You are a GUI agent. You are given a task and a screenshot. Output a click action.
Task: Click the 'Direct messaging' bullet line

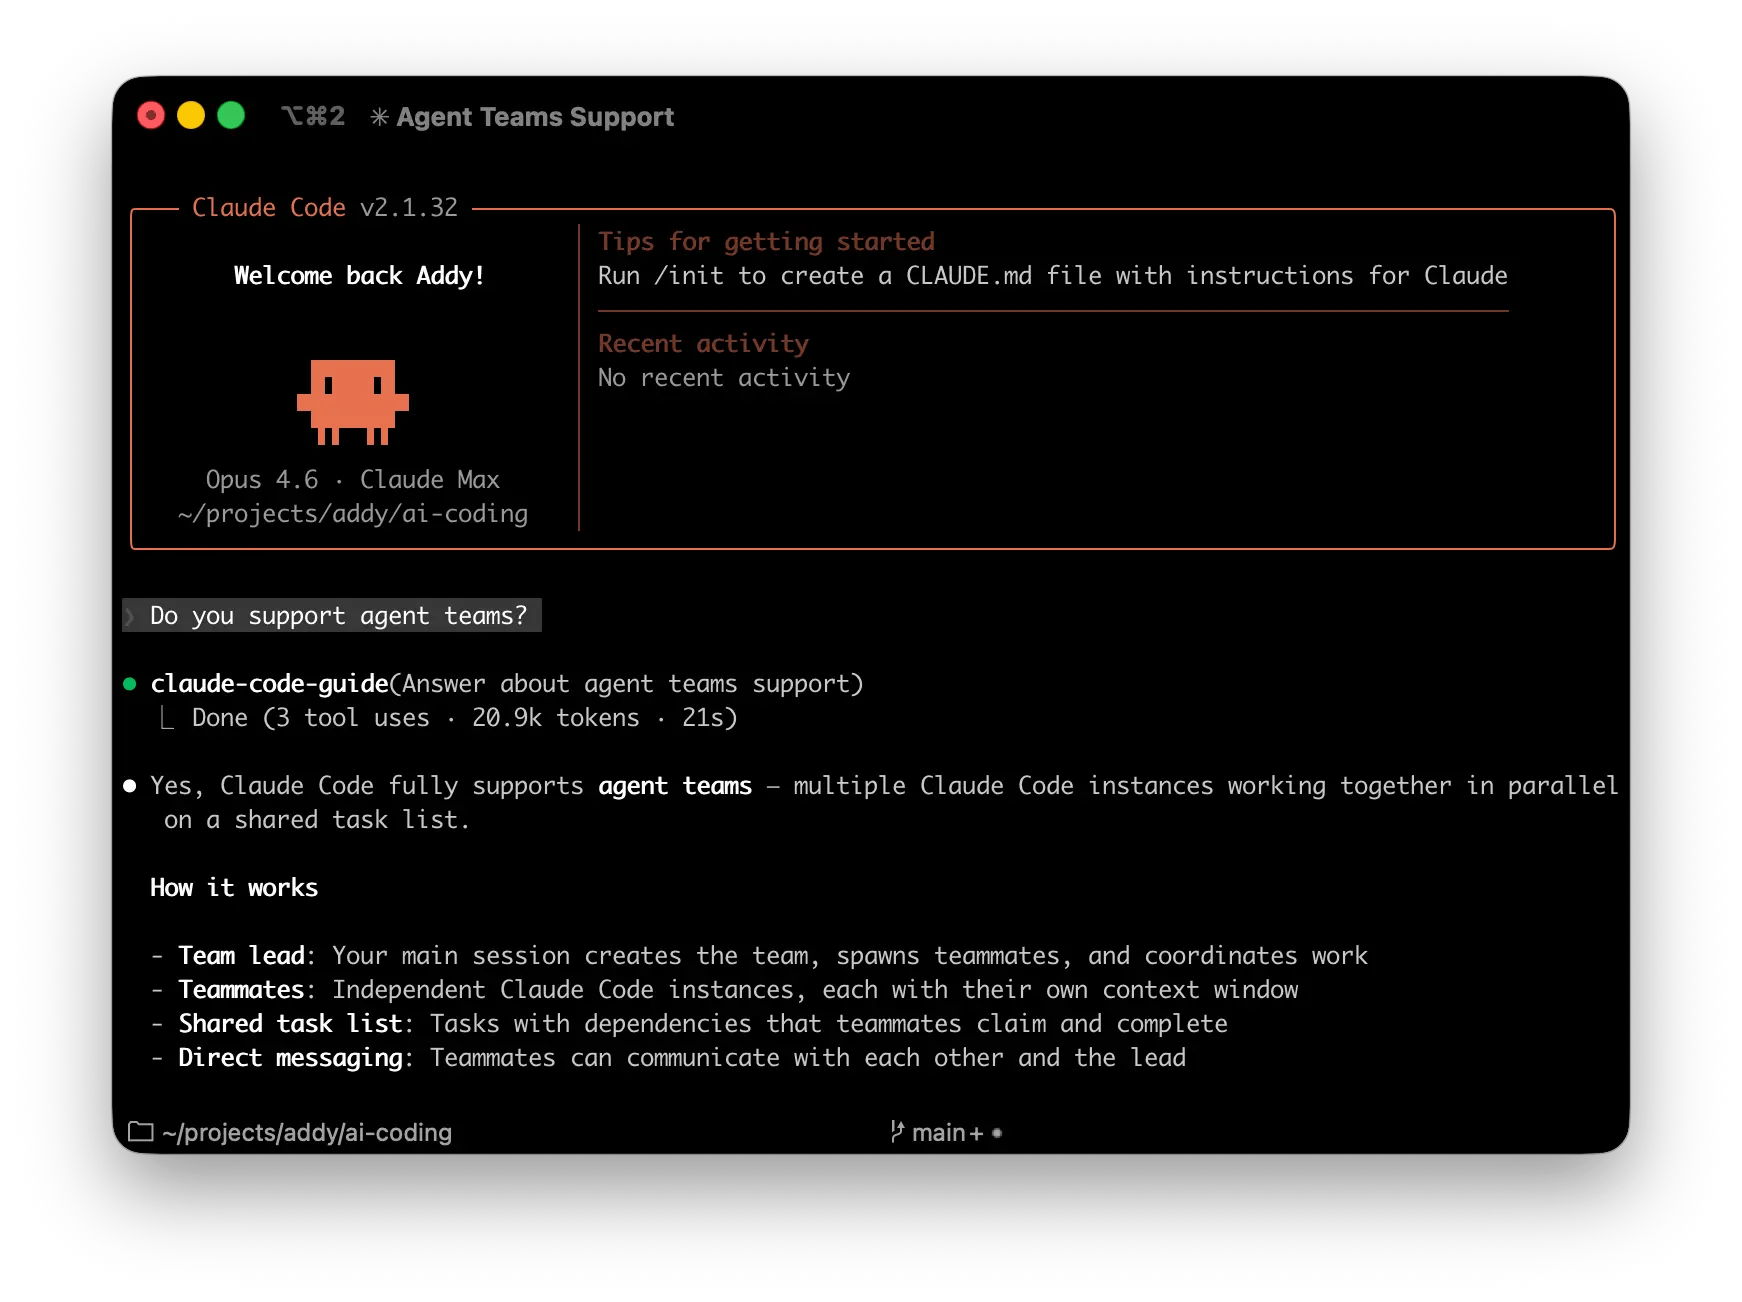(668, 1058)
